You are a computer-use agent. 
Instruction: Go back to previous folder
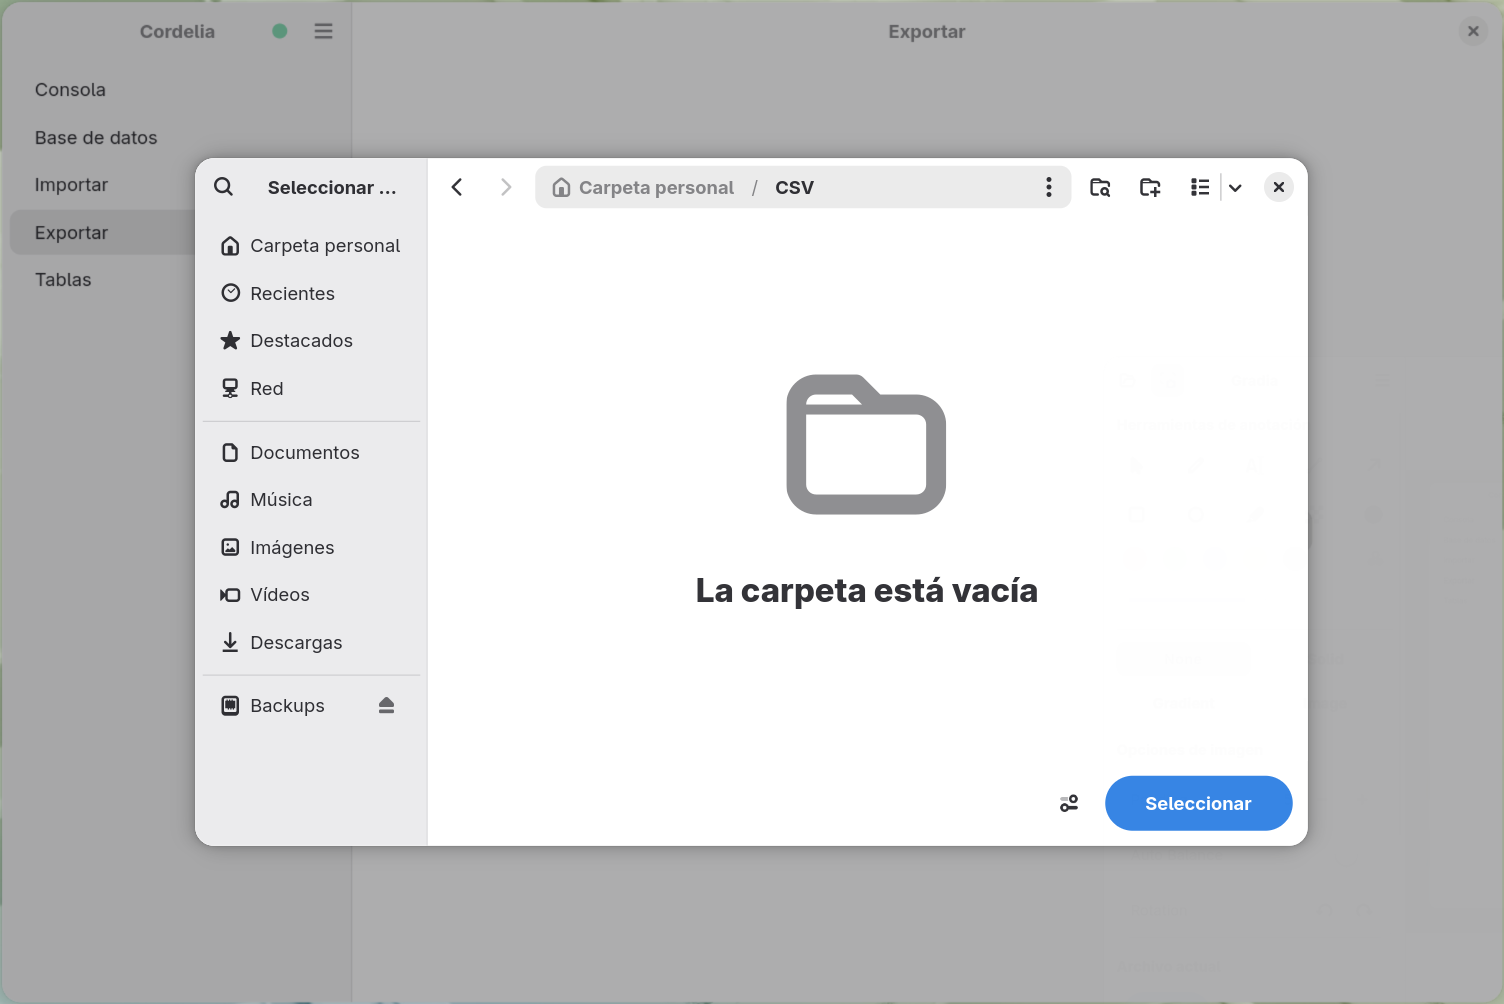[457, 187]
